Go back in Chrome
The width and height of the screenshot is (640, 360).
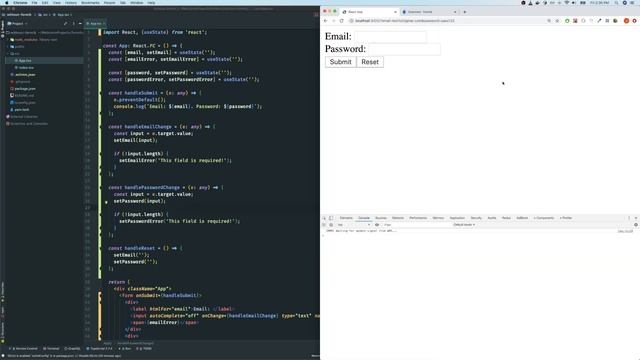[x=325, y=21]
